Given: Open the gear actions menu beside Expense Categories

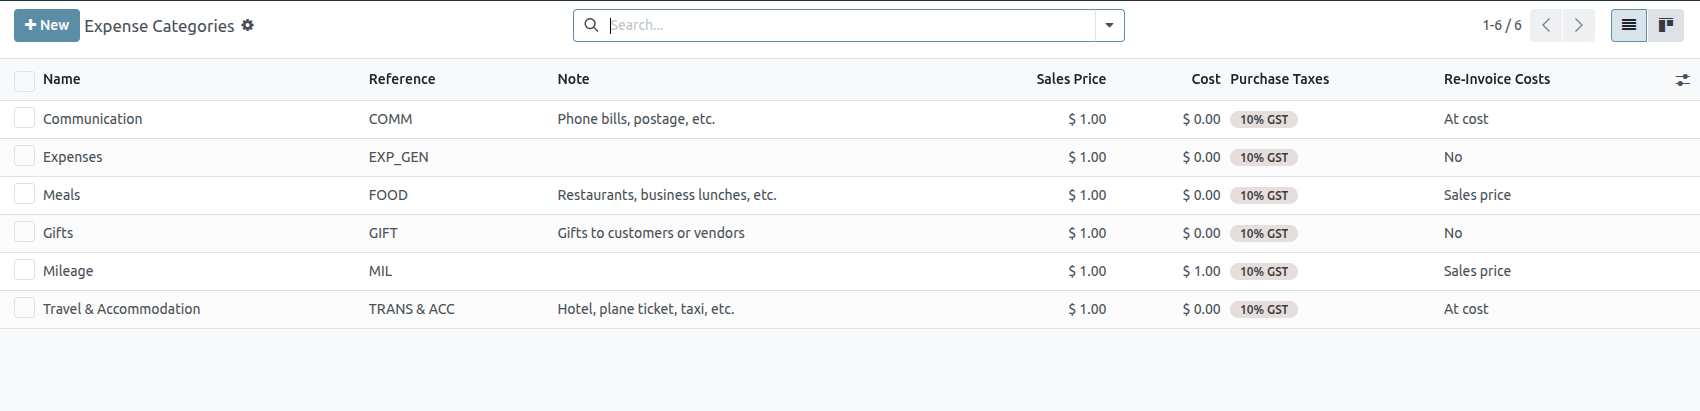Looking at the screenshot, I should coord(248,26).
